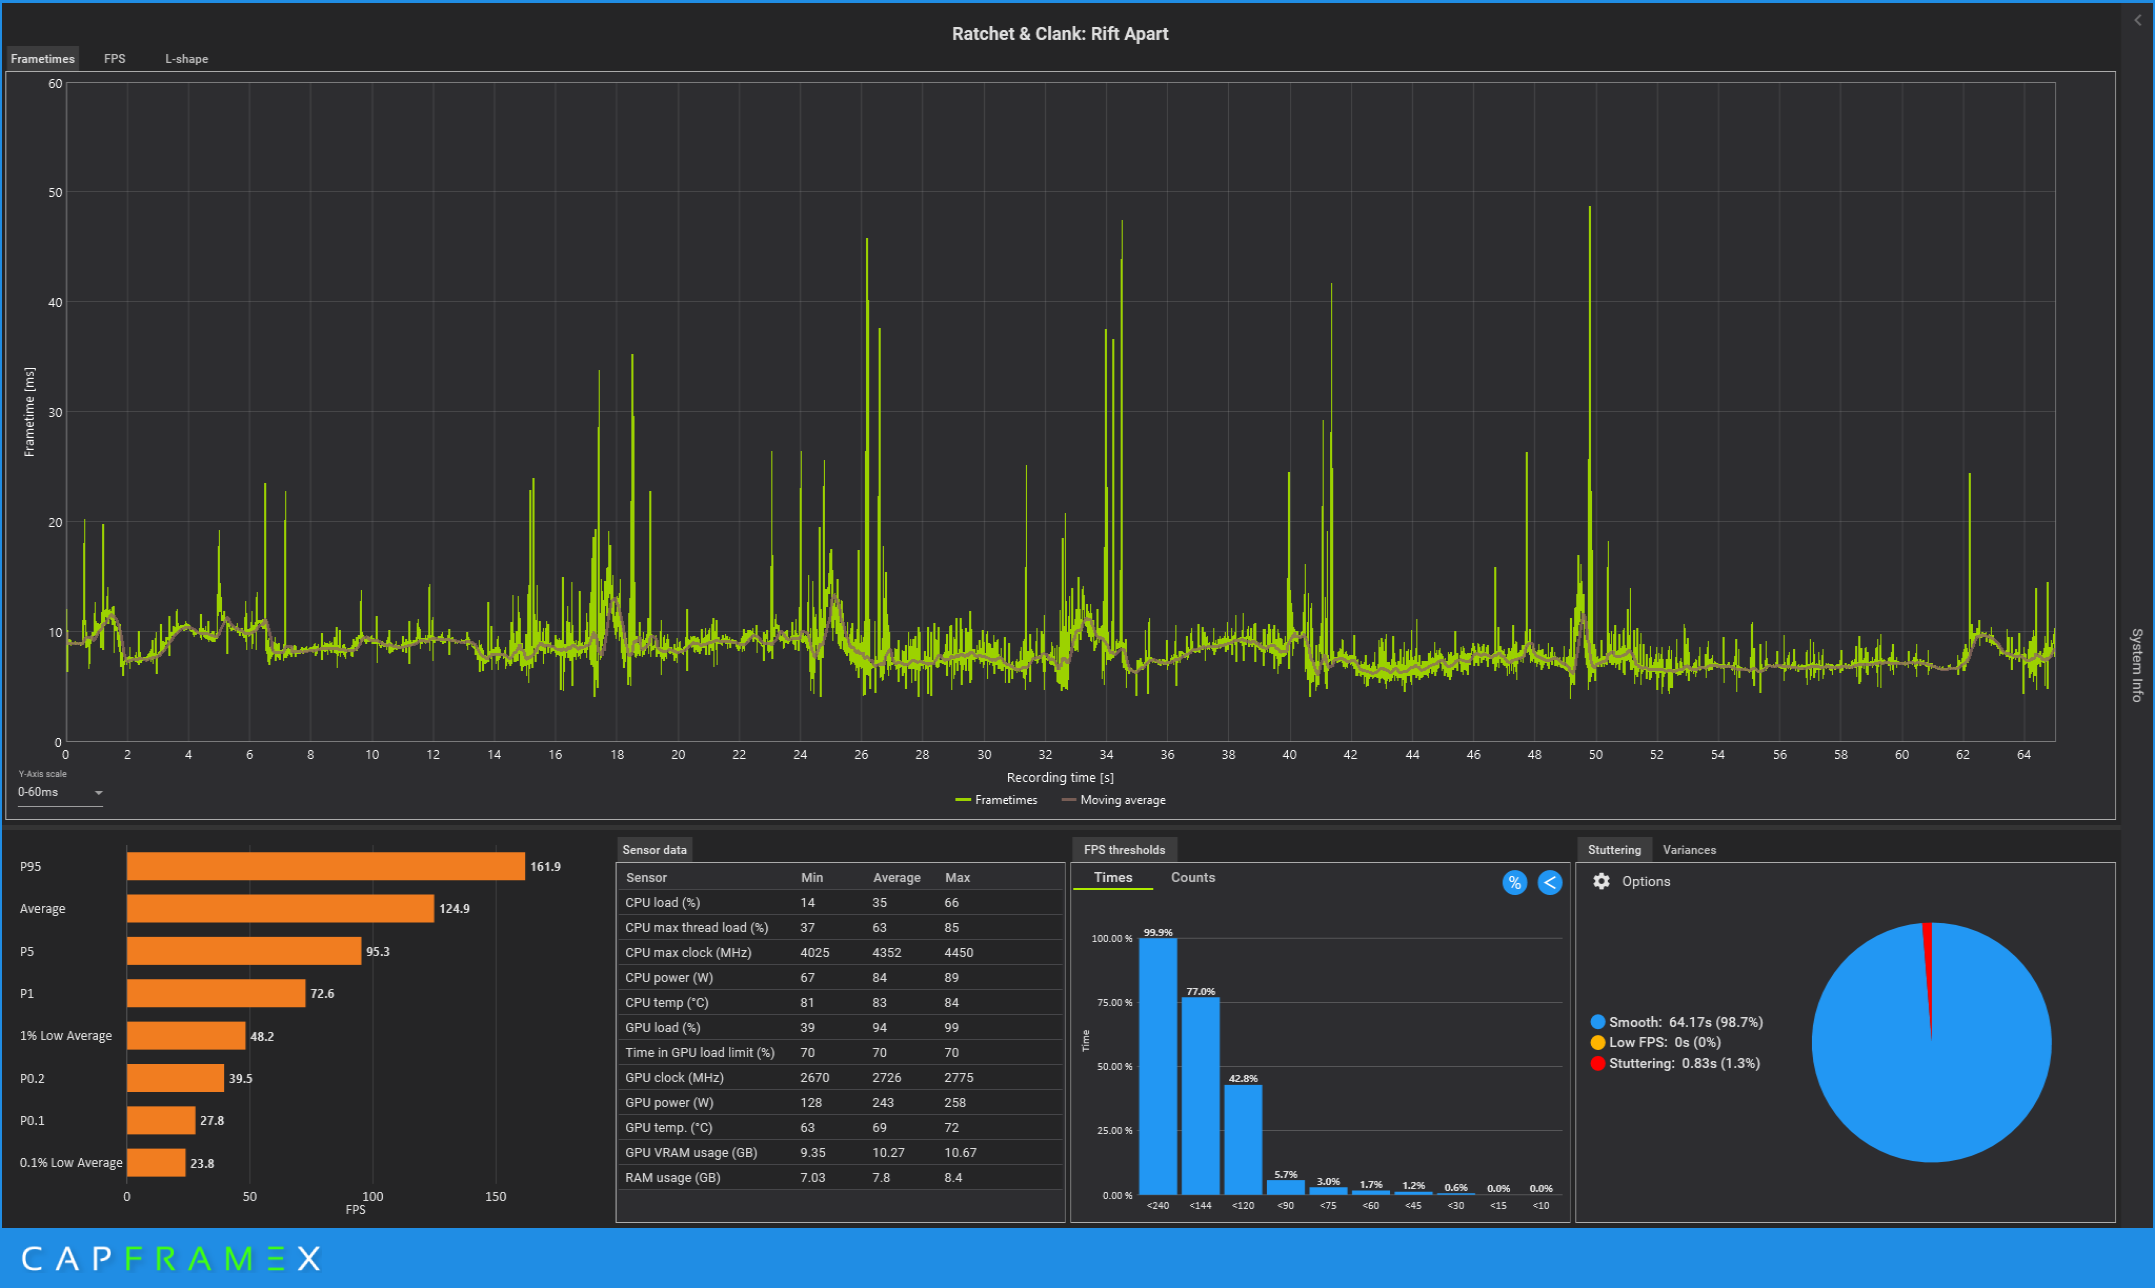Click the Options label in Stuttering panel
This screenshot has width=2155, height=1288.
point(1645,881)
